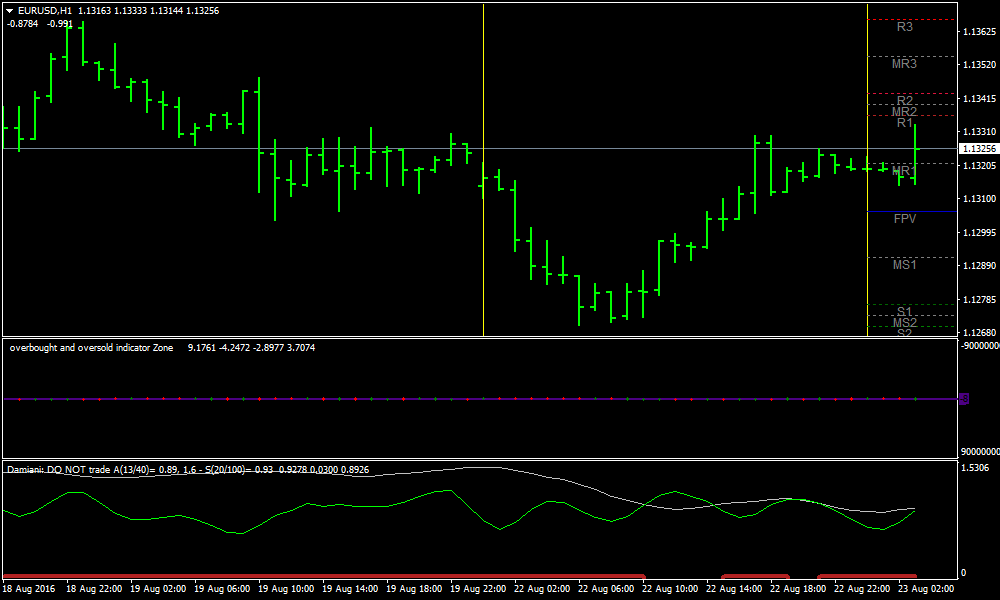Click the MS1 support level label
Screen dimensions: 1000x600
click(905, 265)
